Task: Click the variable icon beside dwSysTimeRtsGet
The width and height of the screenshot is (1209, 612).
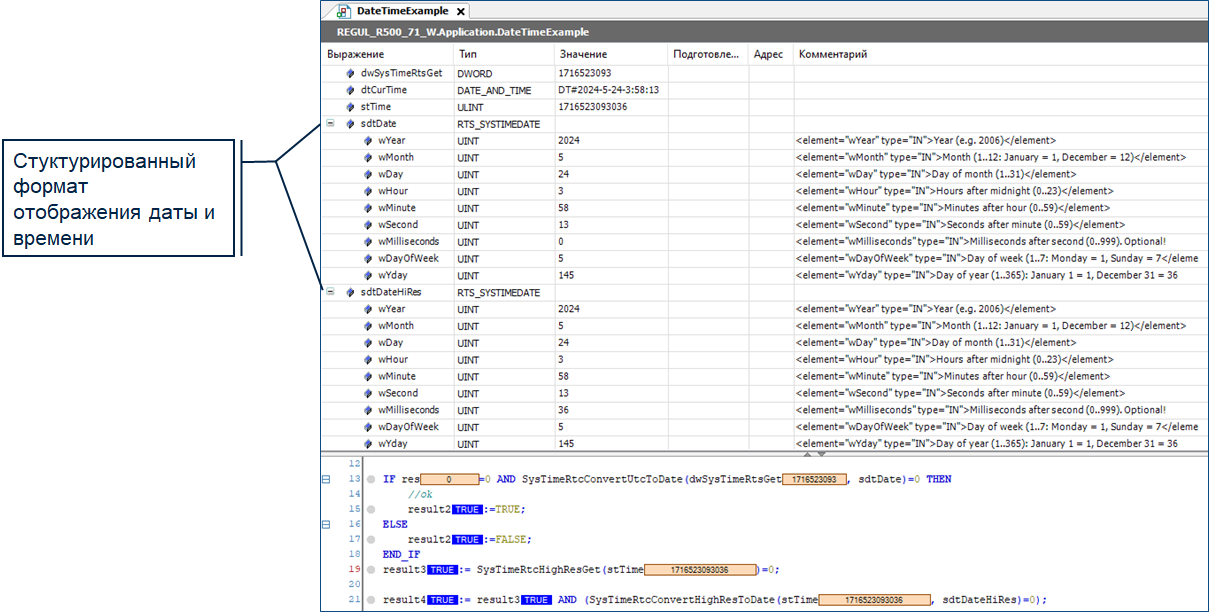Action: pos(351,73)
